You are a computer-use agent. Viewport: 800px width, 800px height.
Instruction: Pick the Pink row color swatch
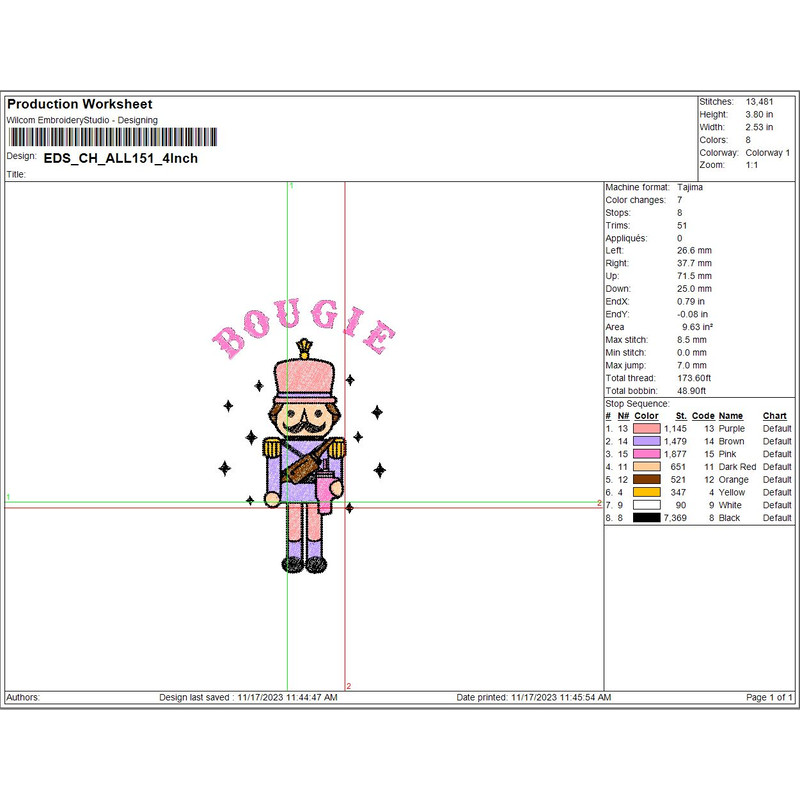tap(646, 454)
